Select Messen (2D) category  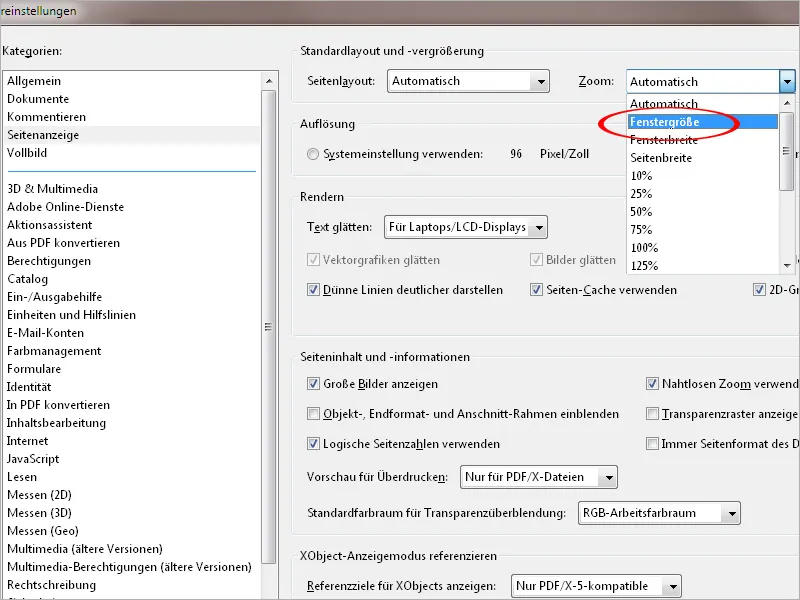point(39,495)
